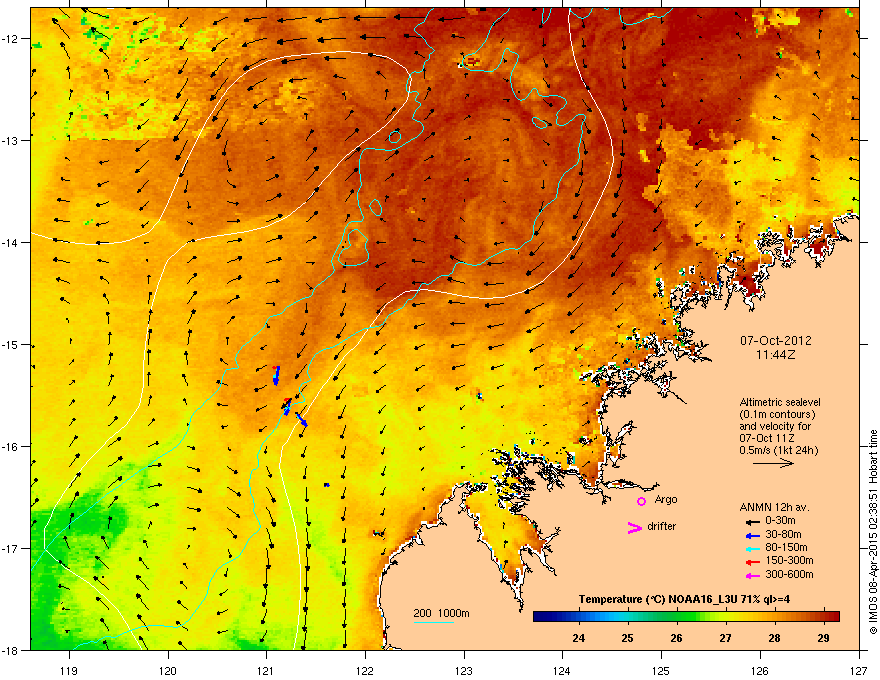
Task: Click the latitude -13 axis label
Action: coord(11,140)
